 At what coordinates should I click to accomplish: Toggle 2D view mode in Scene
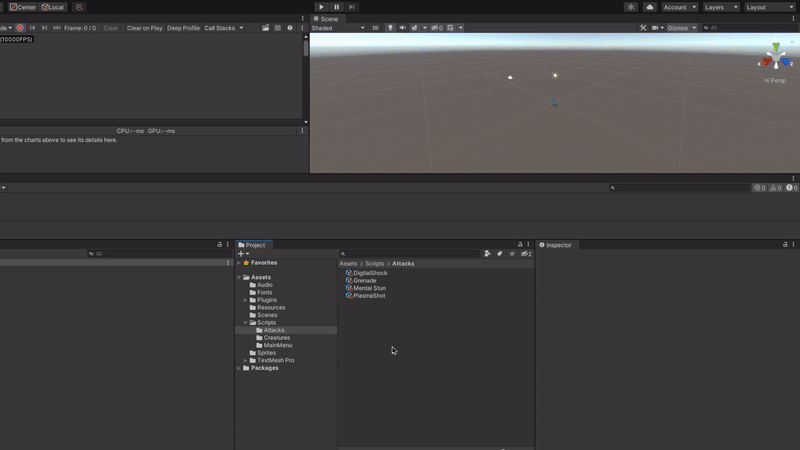point(375,28)
